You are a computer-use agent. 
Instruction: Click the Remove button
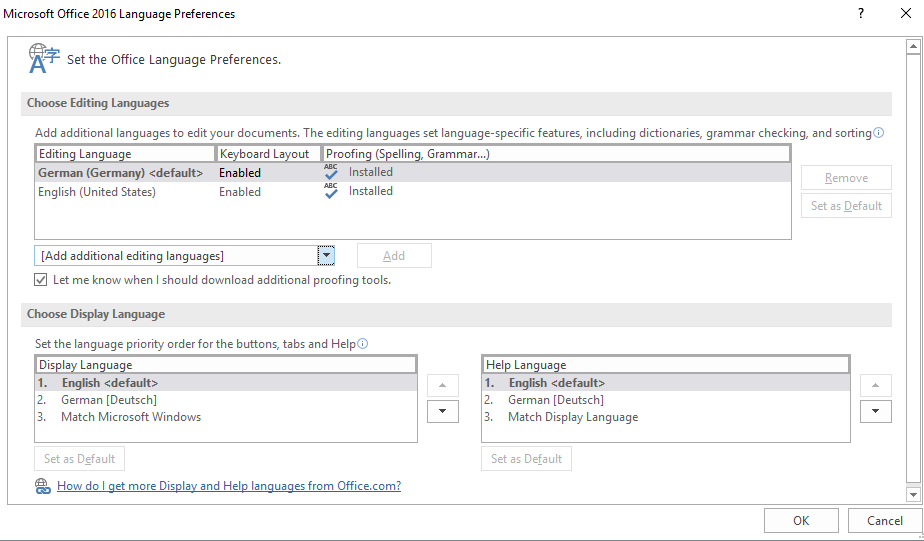click(x=846, y=178)
